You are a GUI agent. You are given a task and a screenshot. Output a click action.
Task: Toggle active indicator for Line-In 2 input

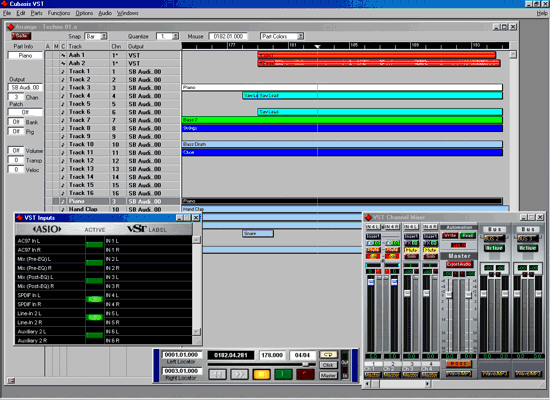(94, 317)
